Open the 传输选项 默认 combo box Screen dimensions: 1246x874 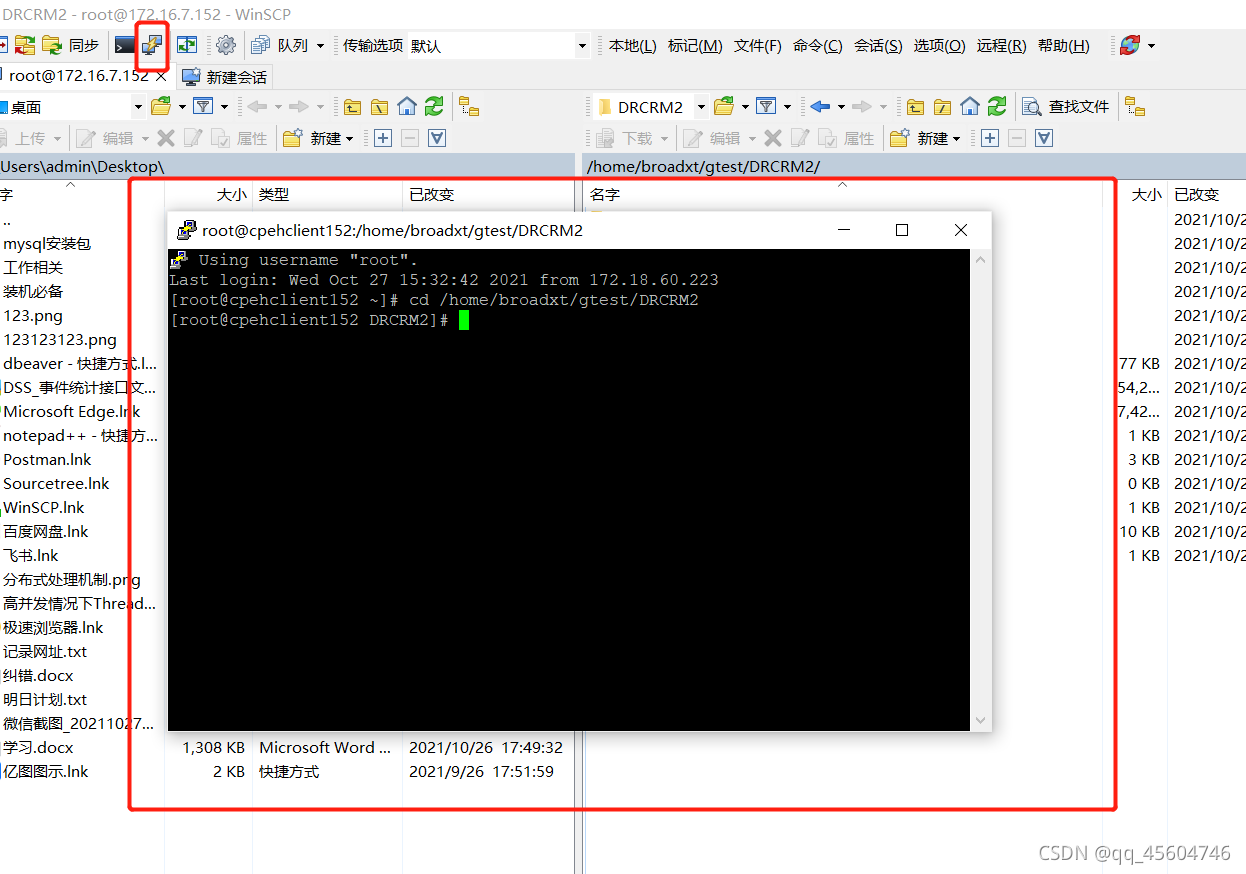click(498, 45)
